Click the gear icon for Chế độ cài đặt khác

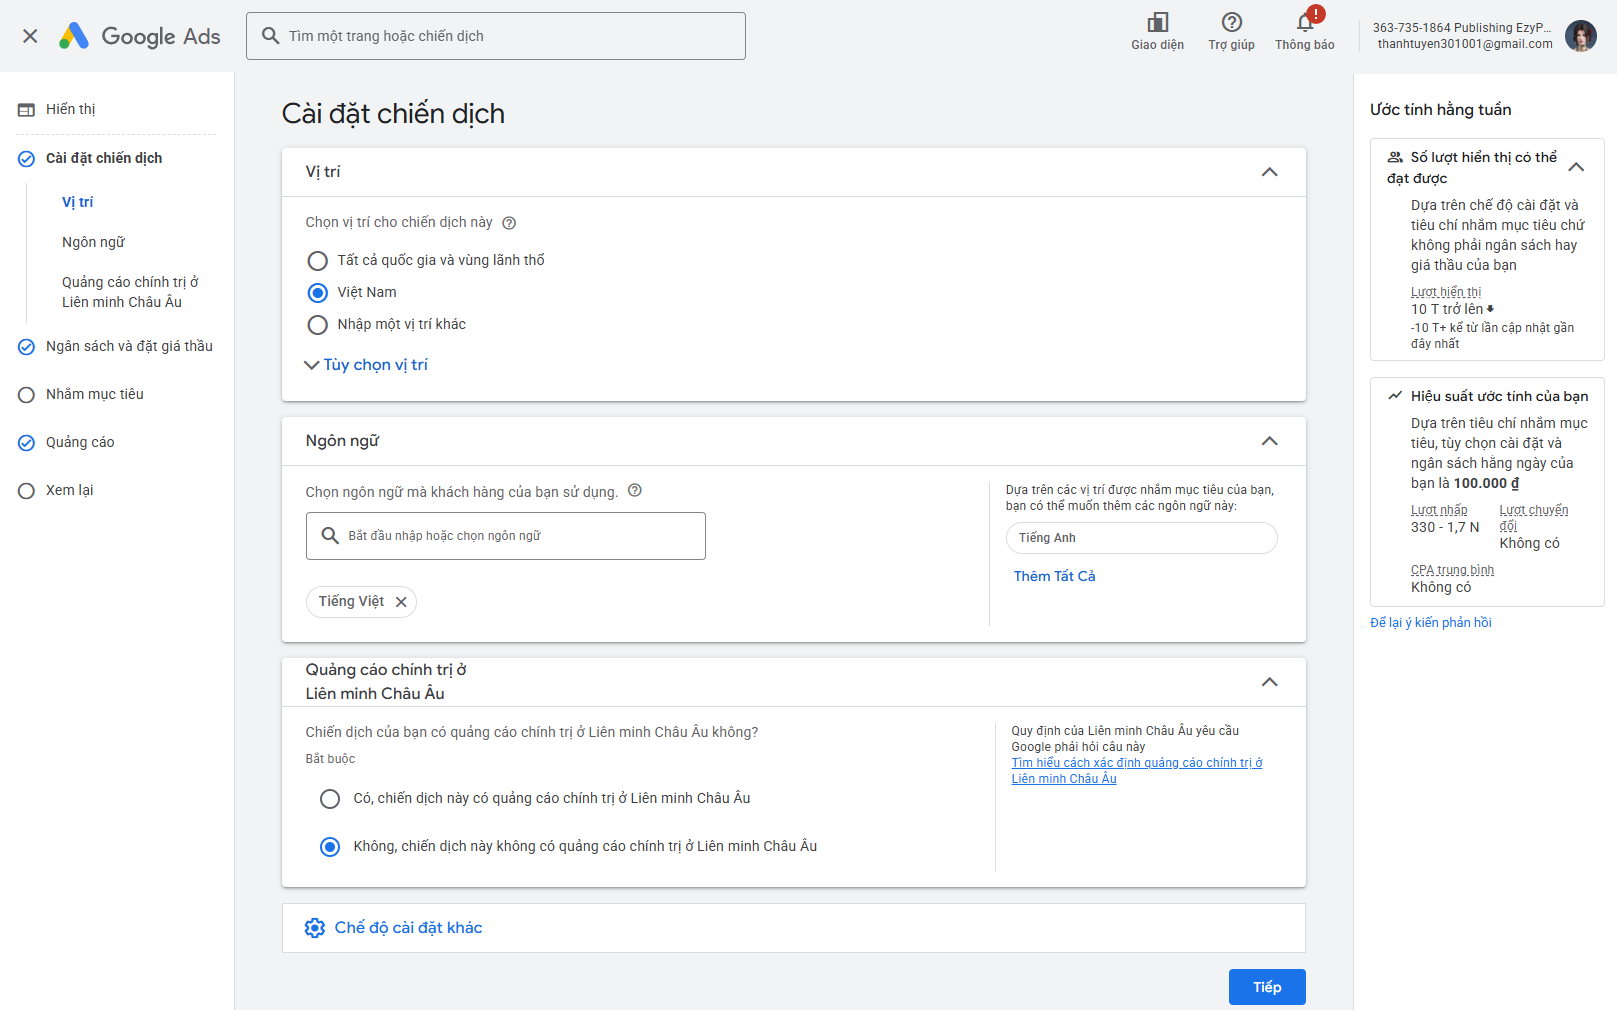pos(315,928)
